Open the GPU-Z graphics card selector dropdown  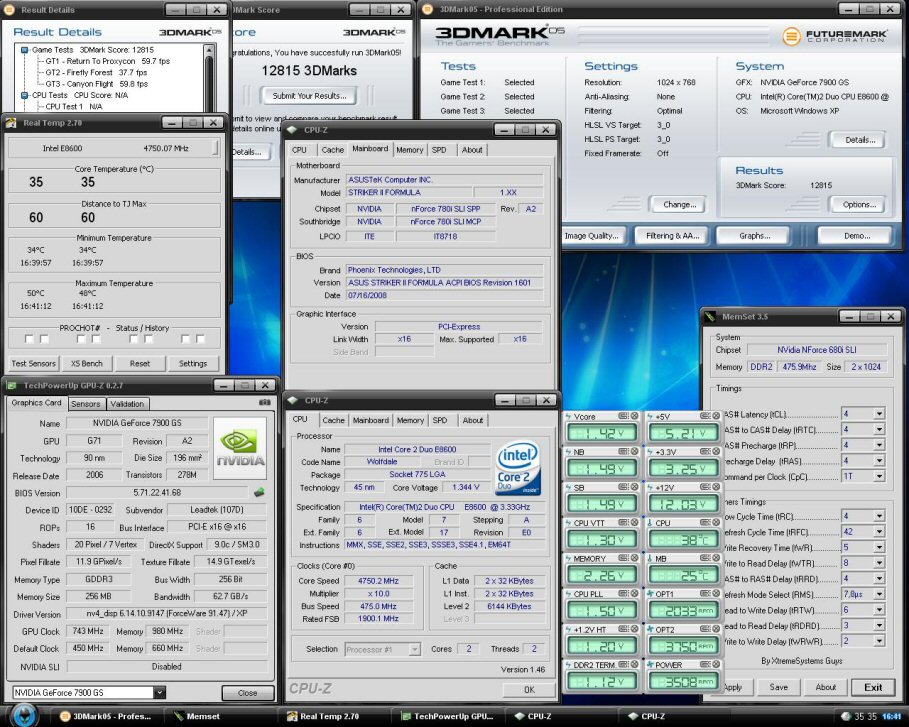[x=159, y=692]
